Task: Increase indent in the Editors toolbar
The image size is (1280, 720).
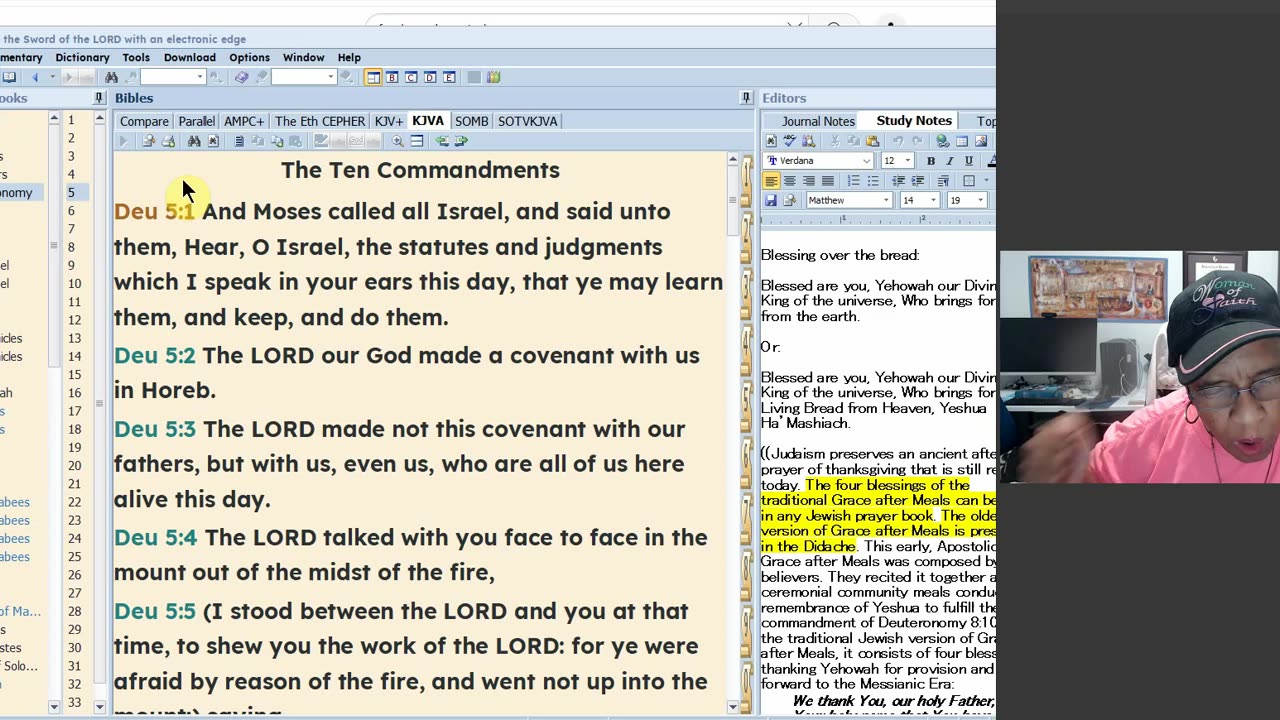Action: coord(917,180)
